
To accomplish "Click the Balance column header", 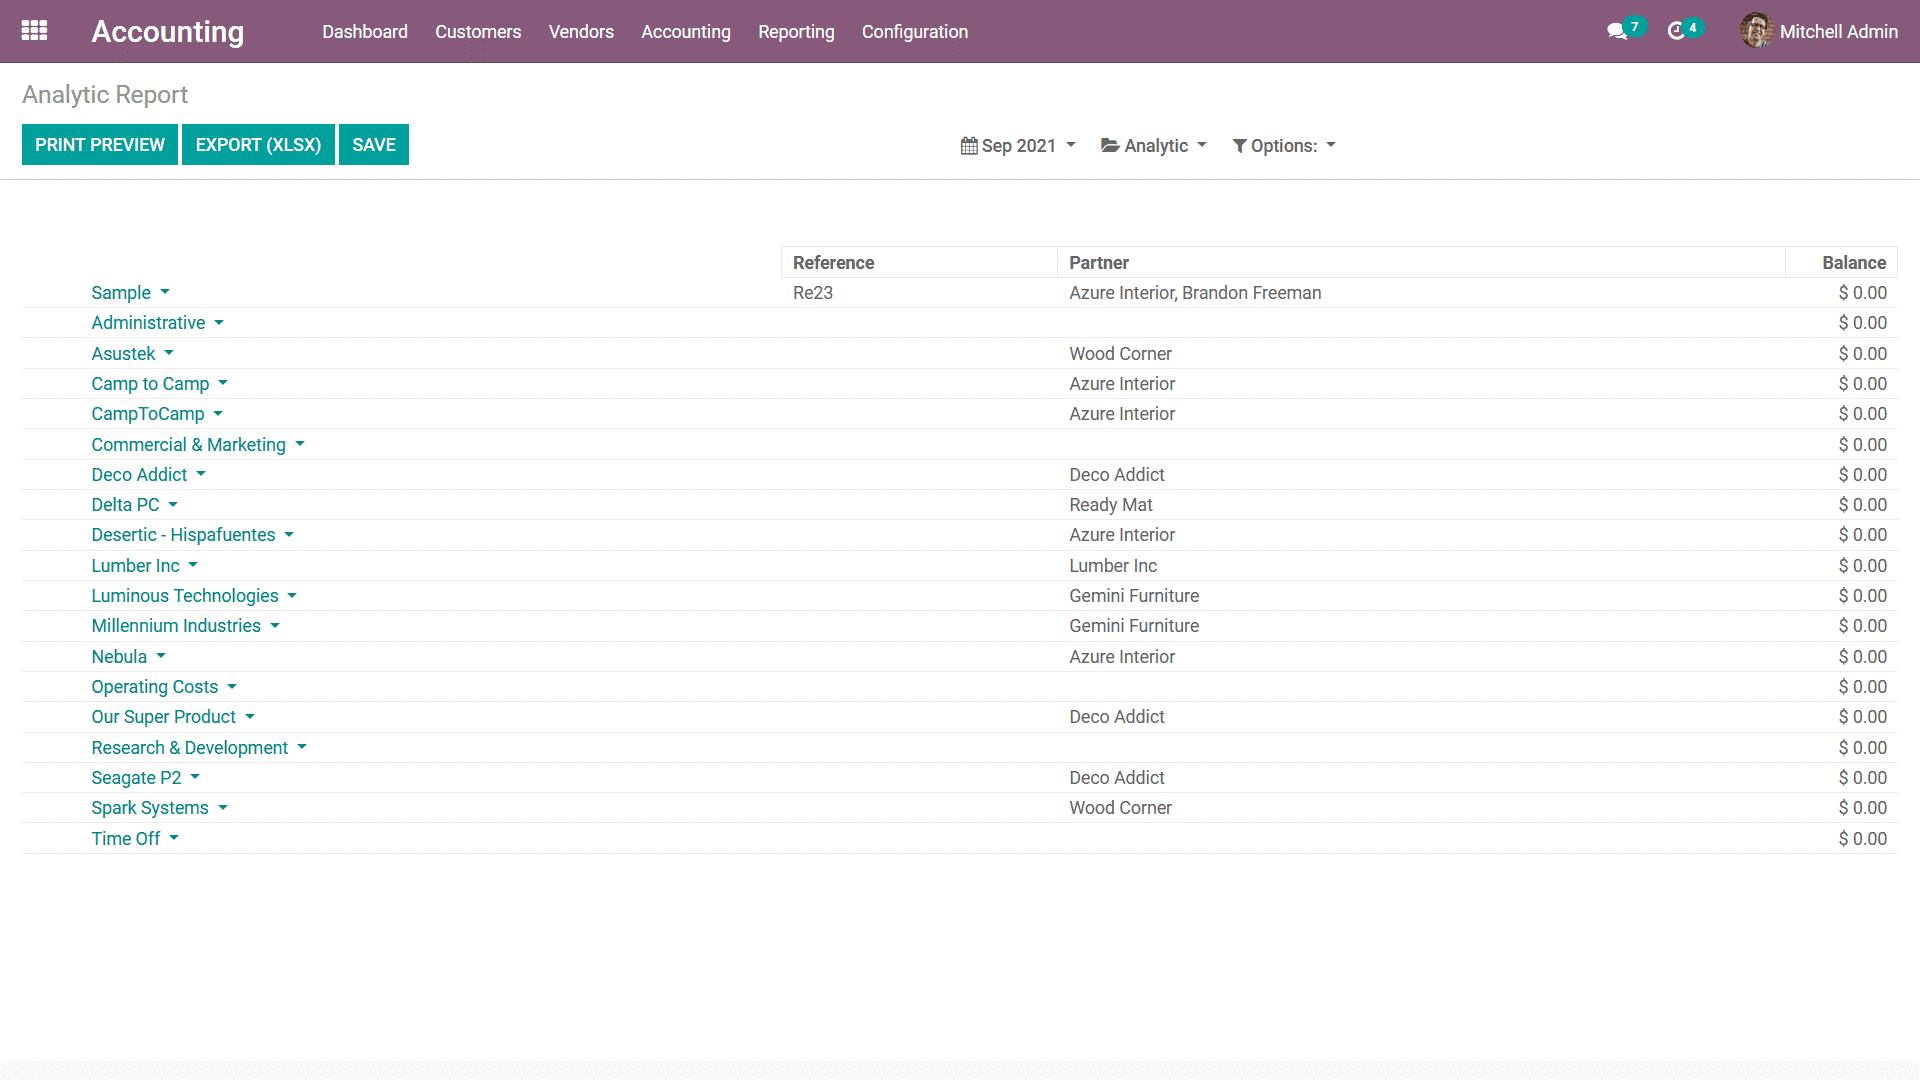I will [1853, 263].
